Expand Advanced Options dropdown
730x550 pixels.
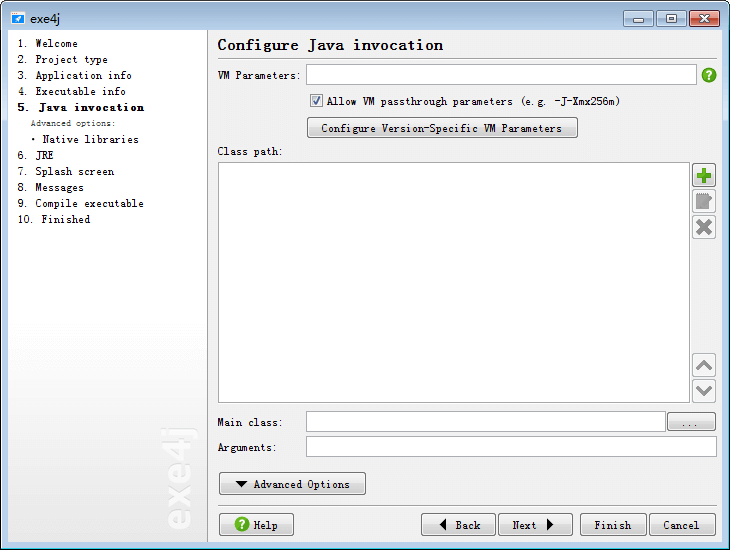[x=292, y=484]
